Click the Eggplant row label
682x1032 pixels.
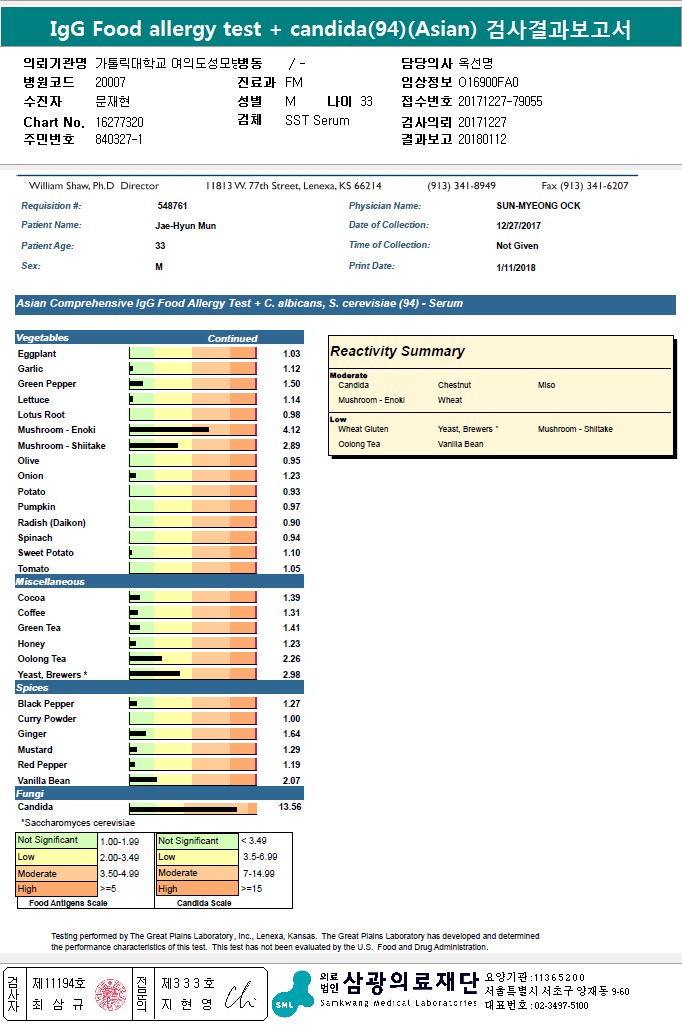[x=37, y=354]
